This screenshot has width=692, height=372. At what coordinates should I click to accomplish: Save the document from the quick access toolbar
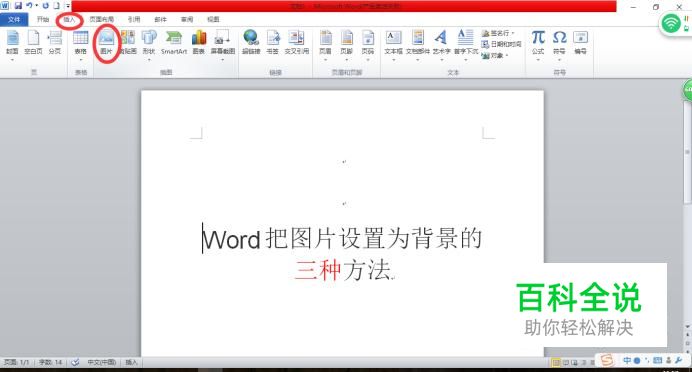18,6
